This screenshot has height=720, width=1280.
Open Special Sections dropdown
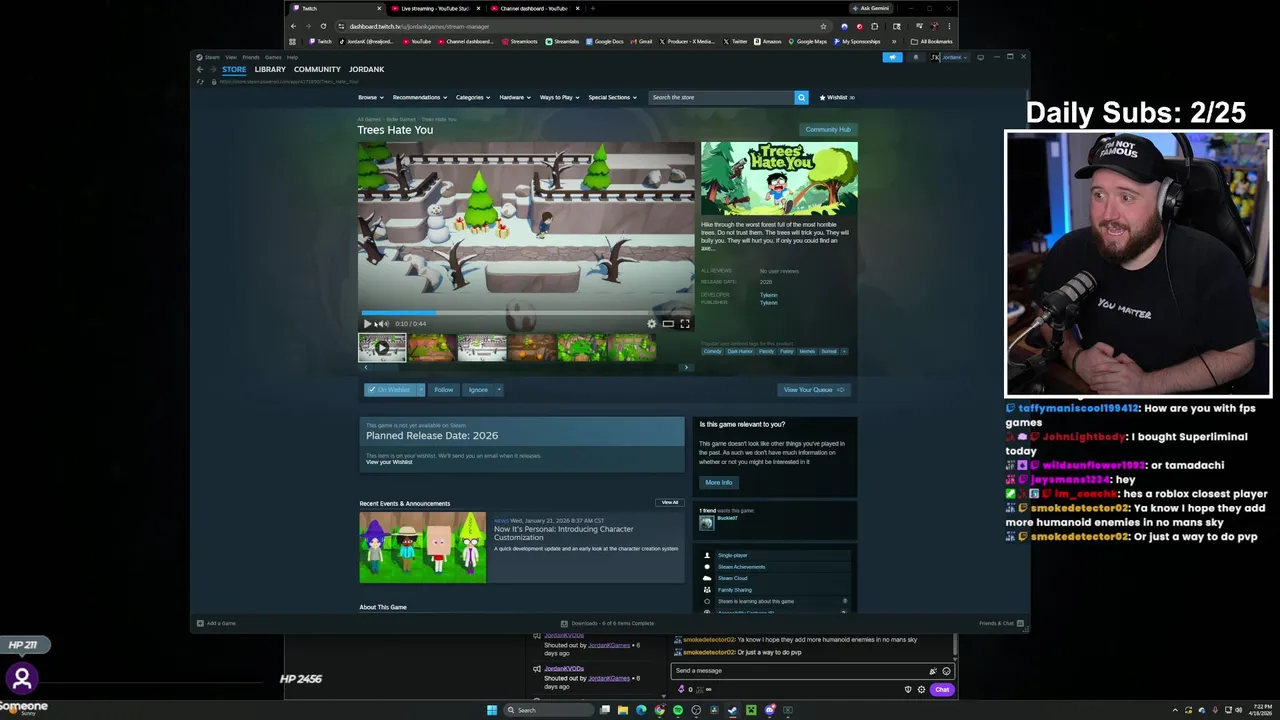pos(612,97)
